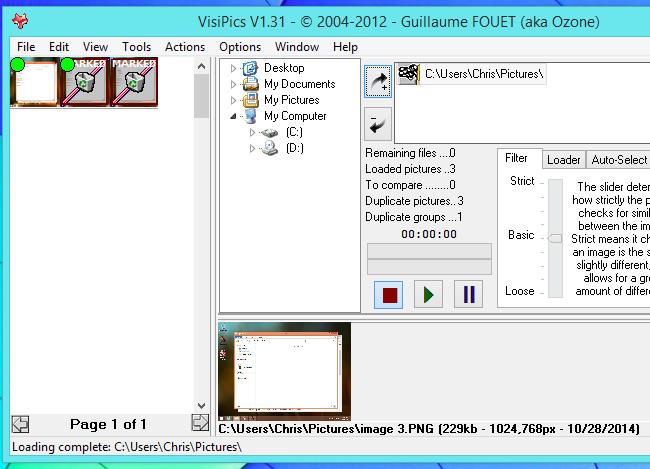Image resolution: width=650 pixels, height=469 pixels.
Task: Click the image 3.PNG file info line
Action: 429,429
